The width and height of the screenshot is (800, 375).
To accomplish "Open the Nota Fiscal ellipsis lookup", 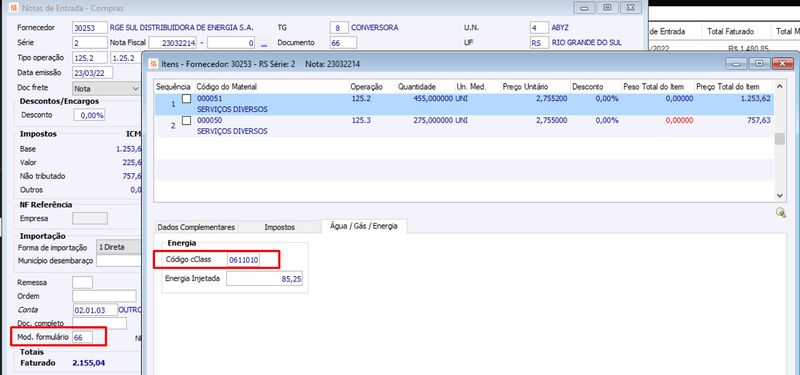I will (x=264, y=43).
